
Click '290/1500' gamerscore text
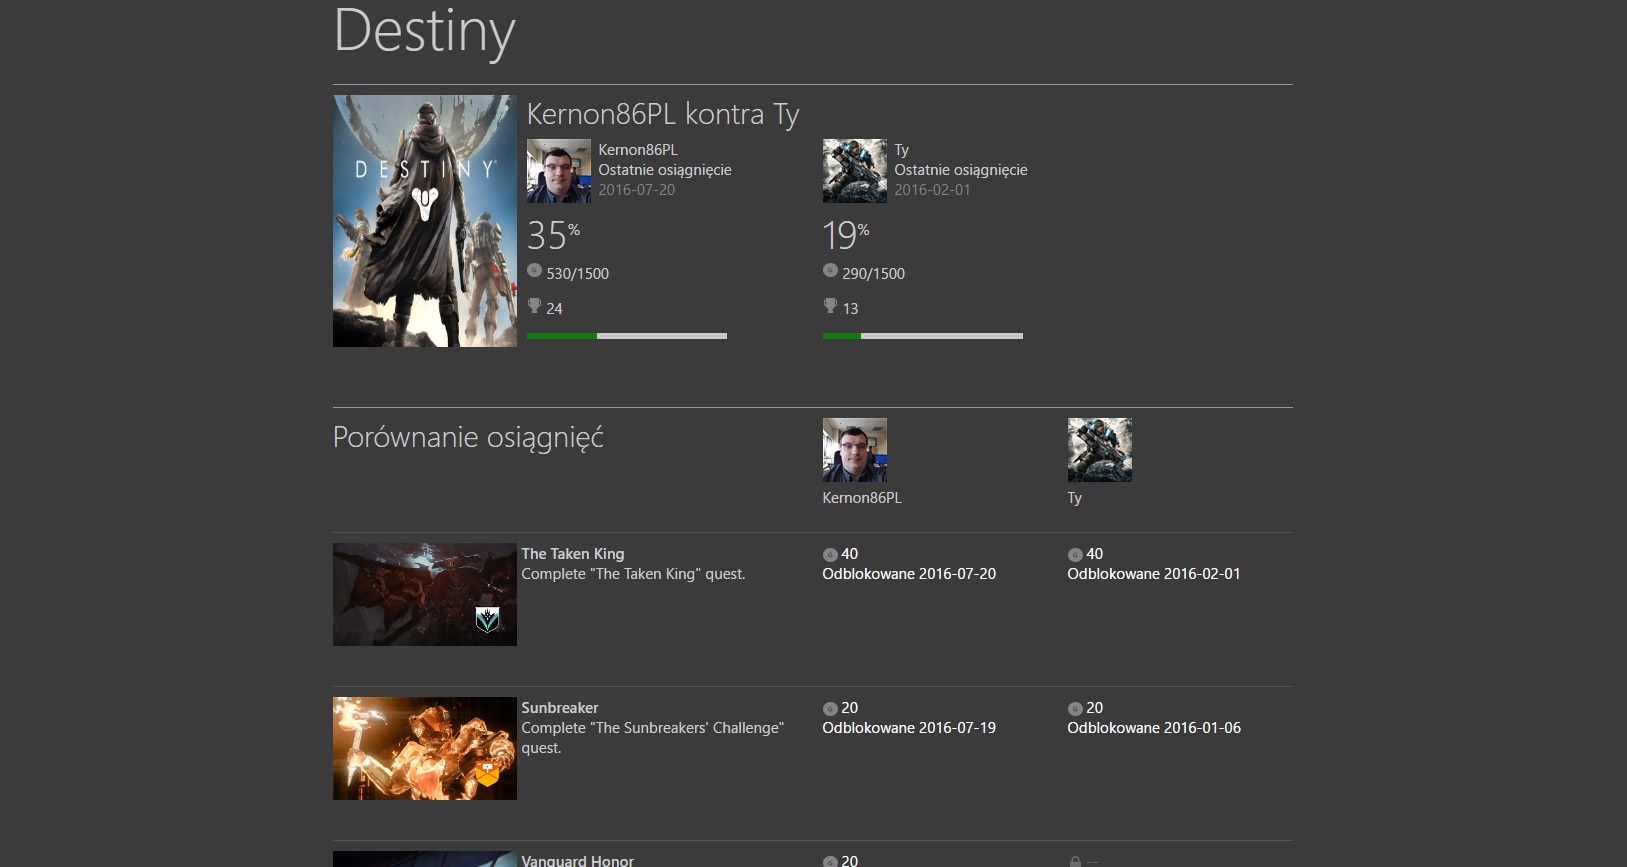[x=874, y=274]
